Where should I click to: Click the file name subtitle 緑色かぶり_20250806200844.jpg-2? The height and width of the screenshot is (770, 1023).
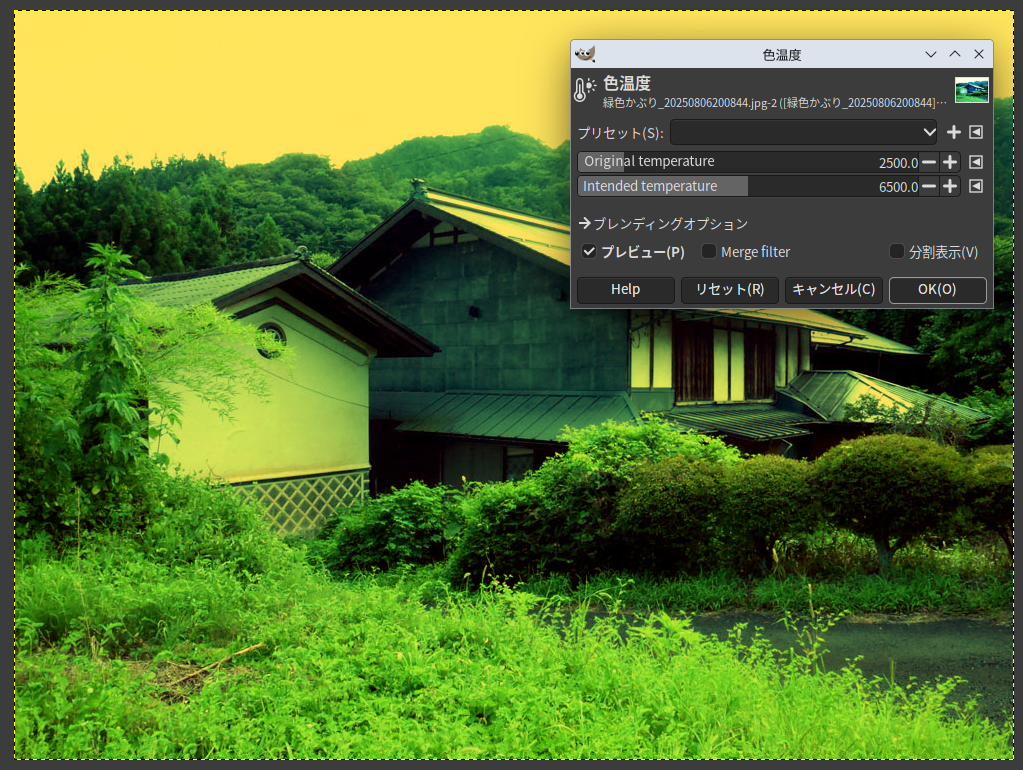coord(690,103)
